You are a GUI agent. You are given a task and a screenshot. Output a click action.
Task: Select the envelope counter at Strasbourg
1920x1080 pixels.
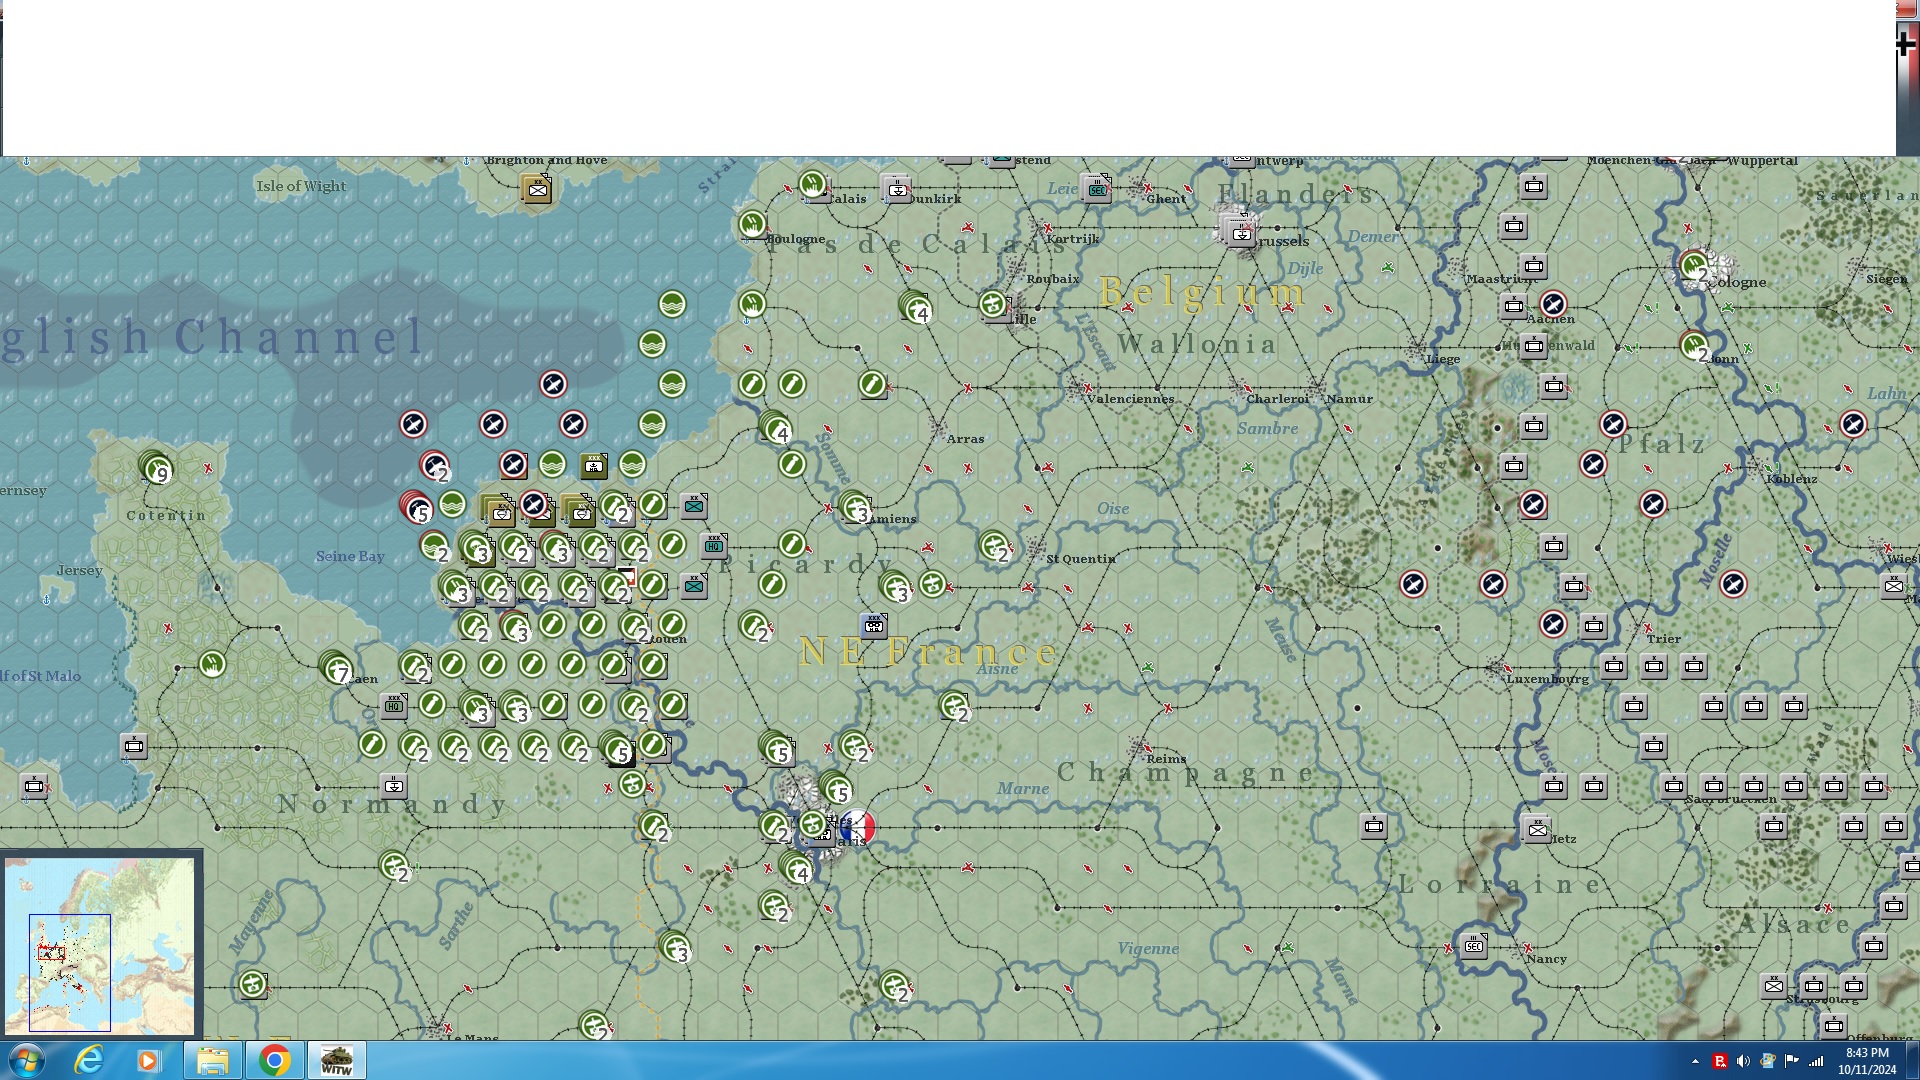point(1773,986)
